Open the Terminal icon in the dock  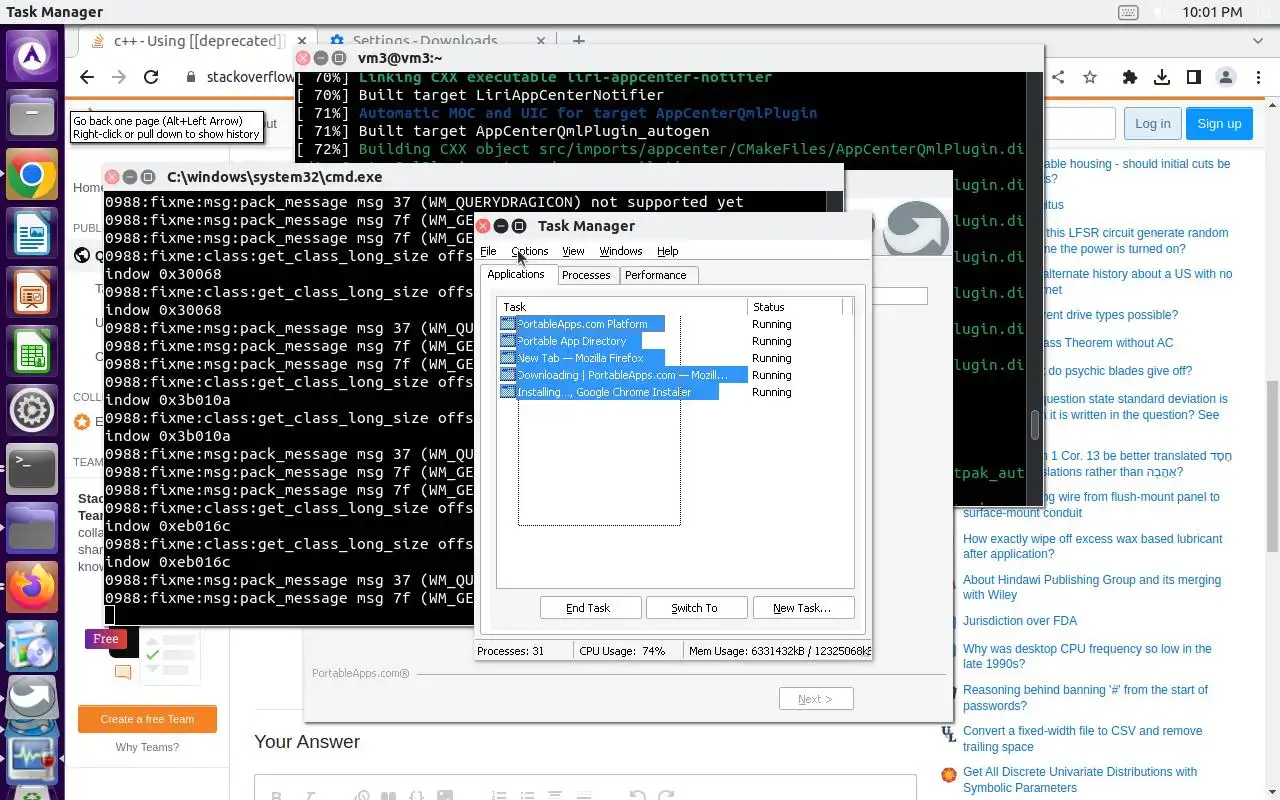(32, 469)
